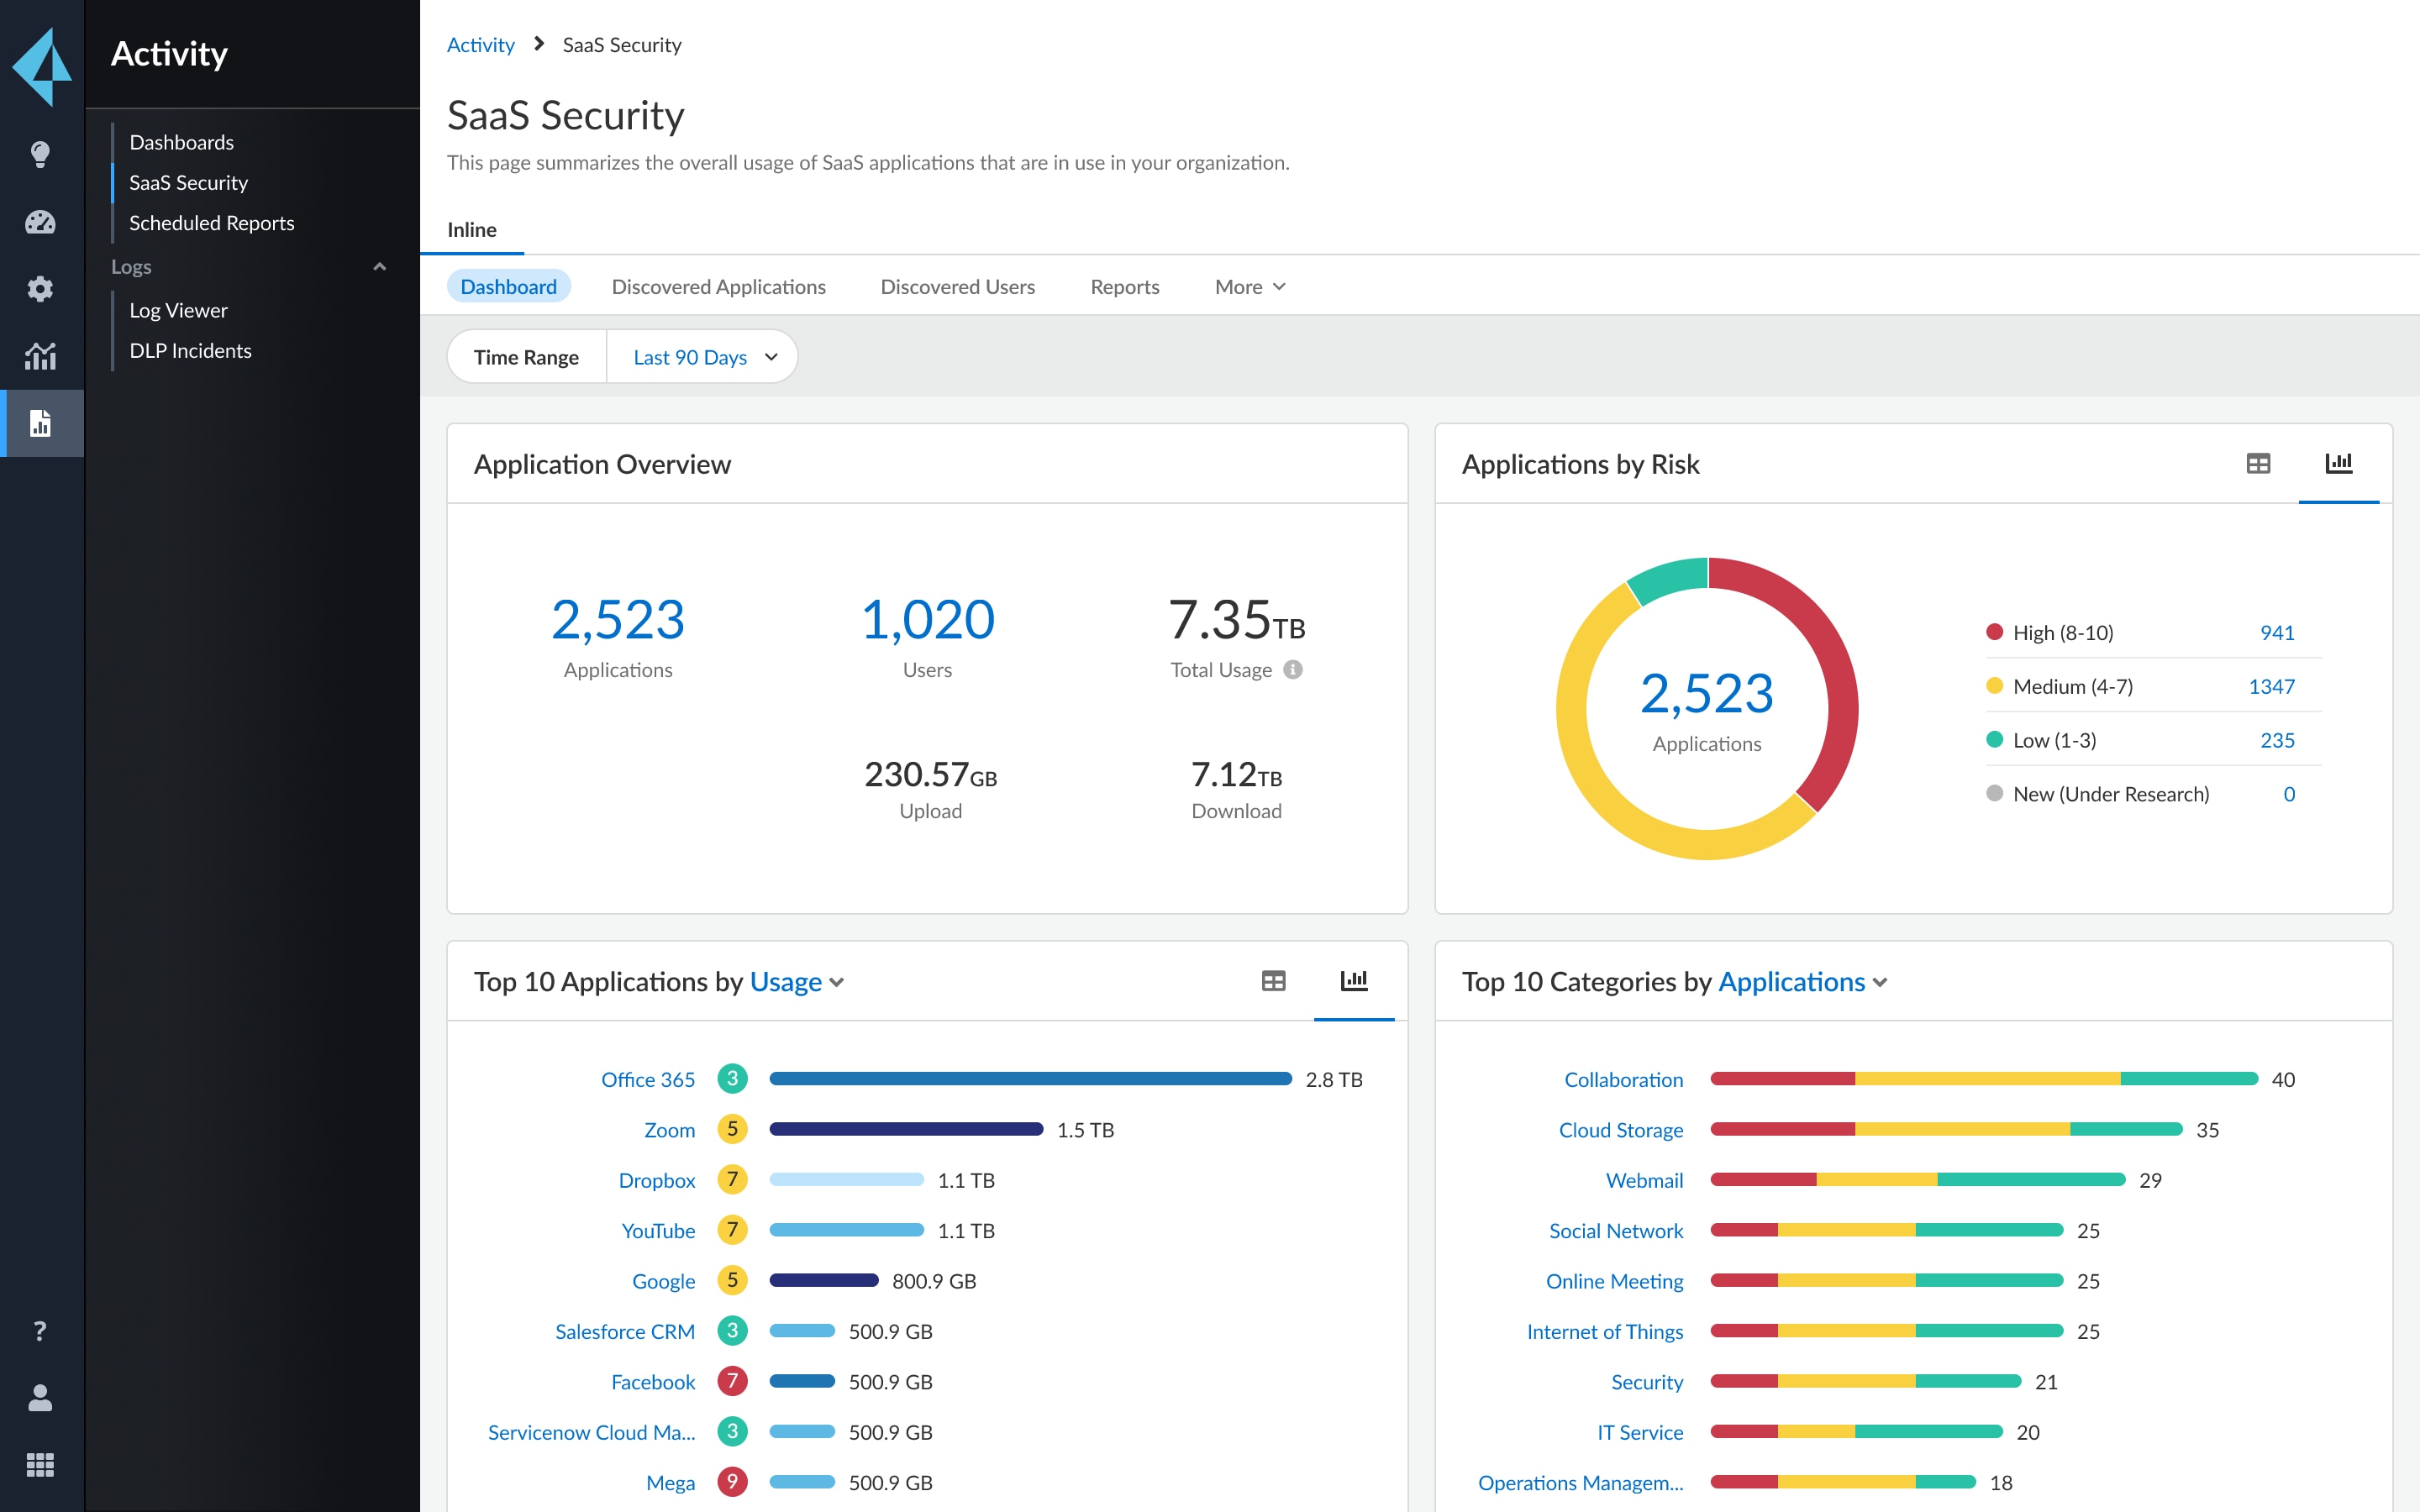The height and width of the screenshot is (1512, 2420).
Task: Open the settings gear icon in the sidebar
Action: (40, 289)
